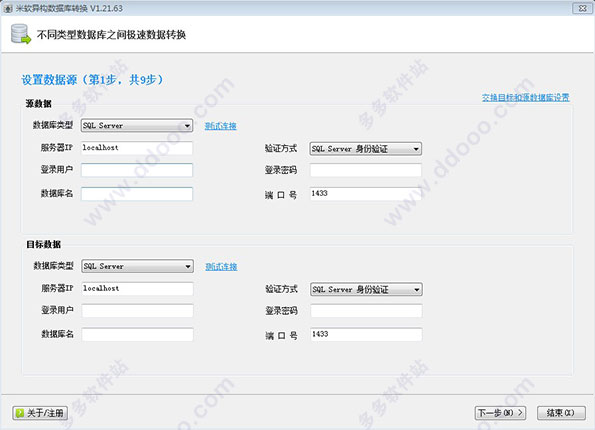Focus source 服务器IP localhost field

137,148
